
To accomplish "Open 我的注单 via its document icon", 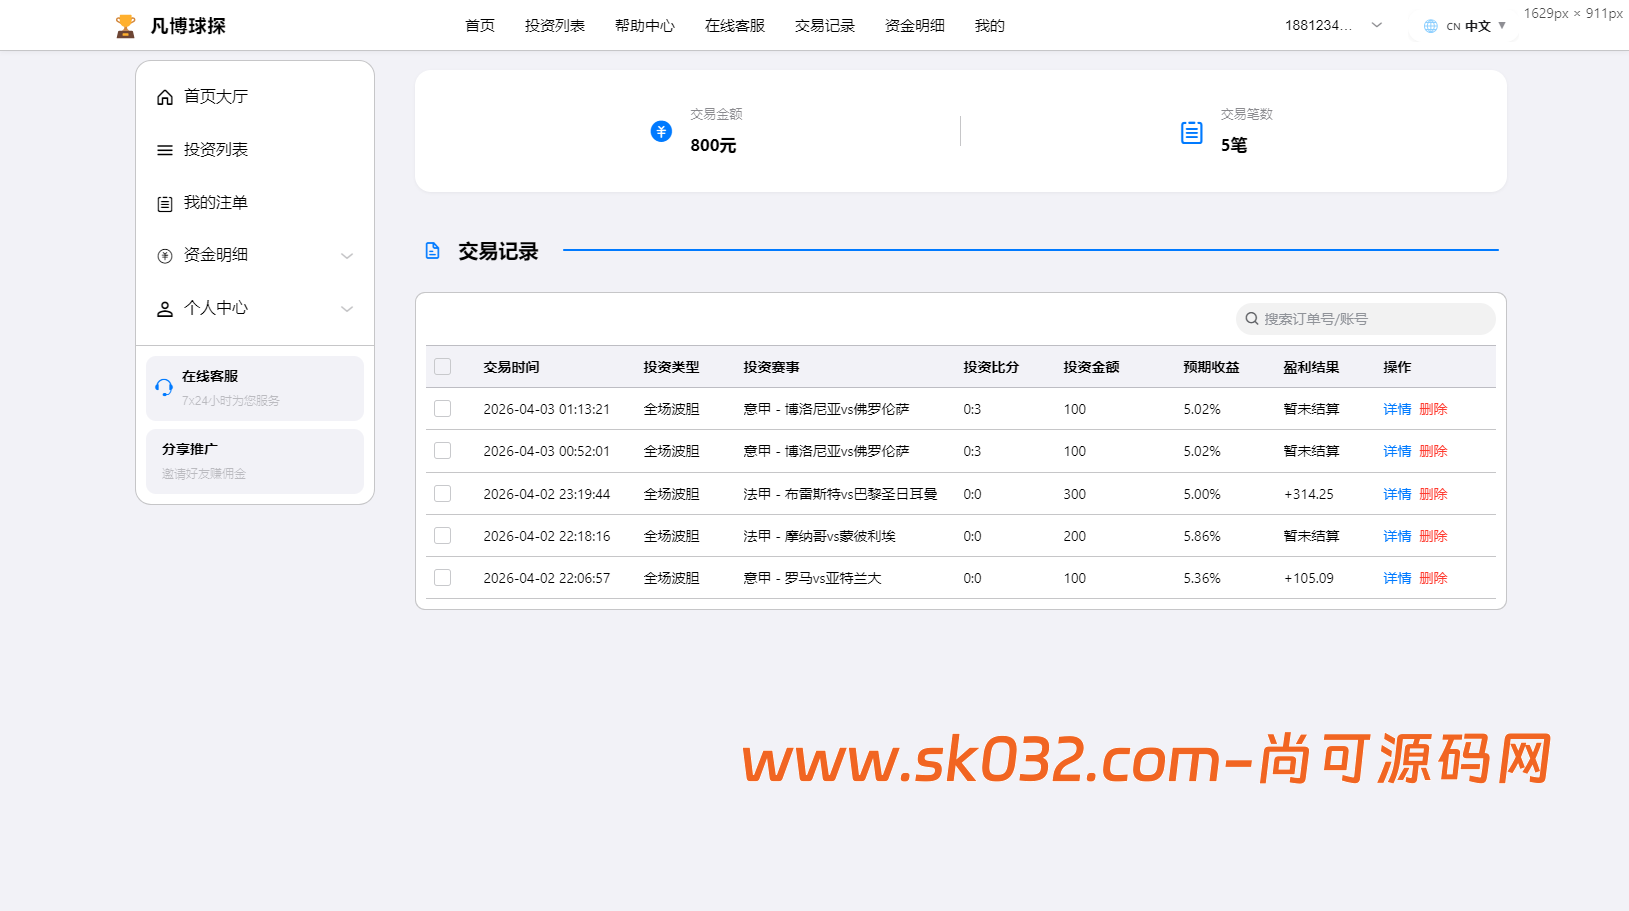I will click(x=165, y=202).
